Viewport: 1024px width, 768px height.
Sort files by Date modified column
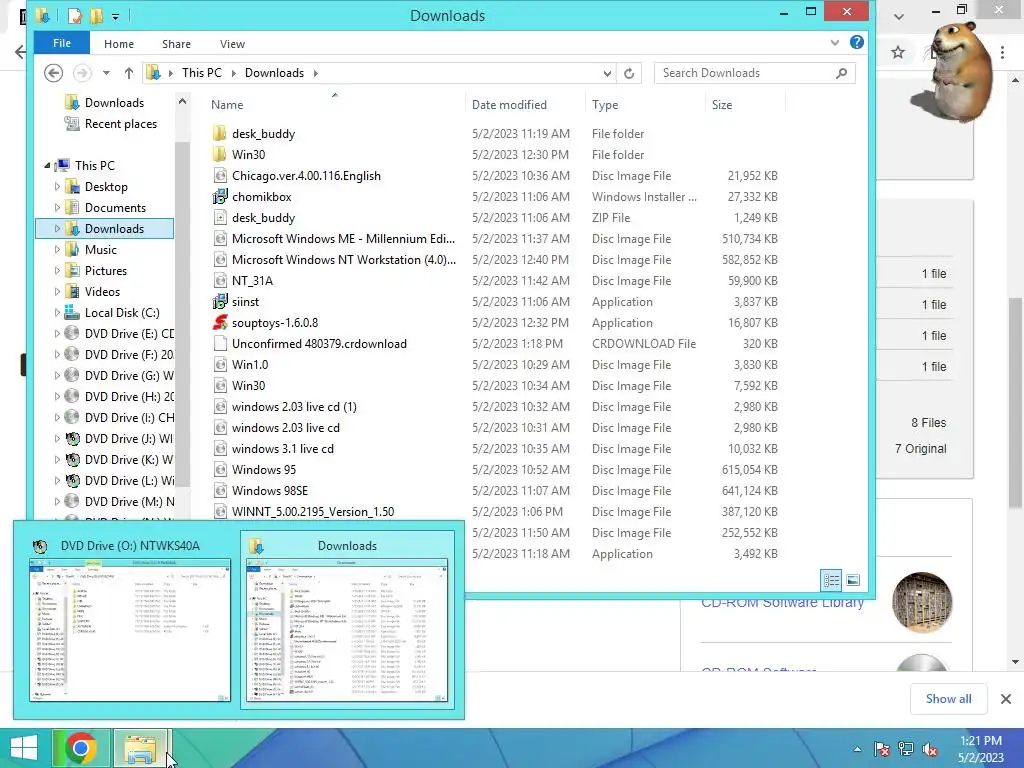coord(509,104)
